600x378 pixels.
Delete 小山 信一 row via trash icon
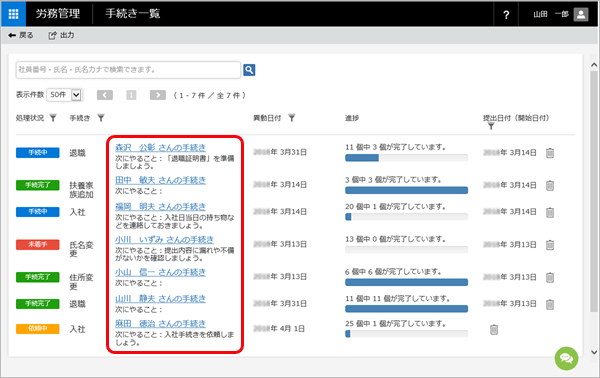(x=550, y=277)
